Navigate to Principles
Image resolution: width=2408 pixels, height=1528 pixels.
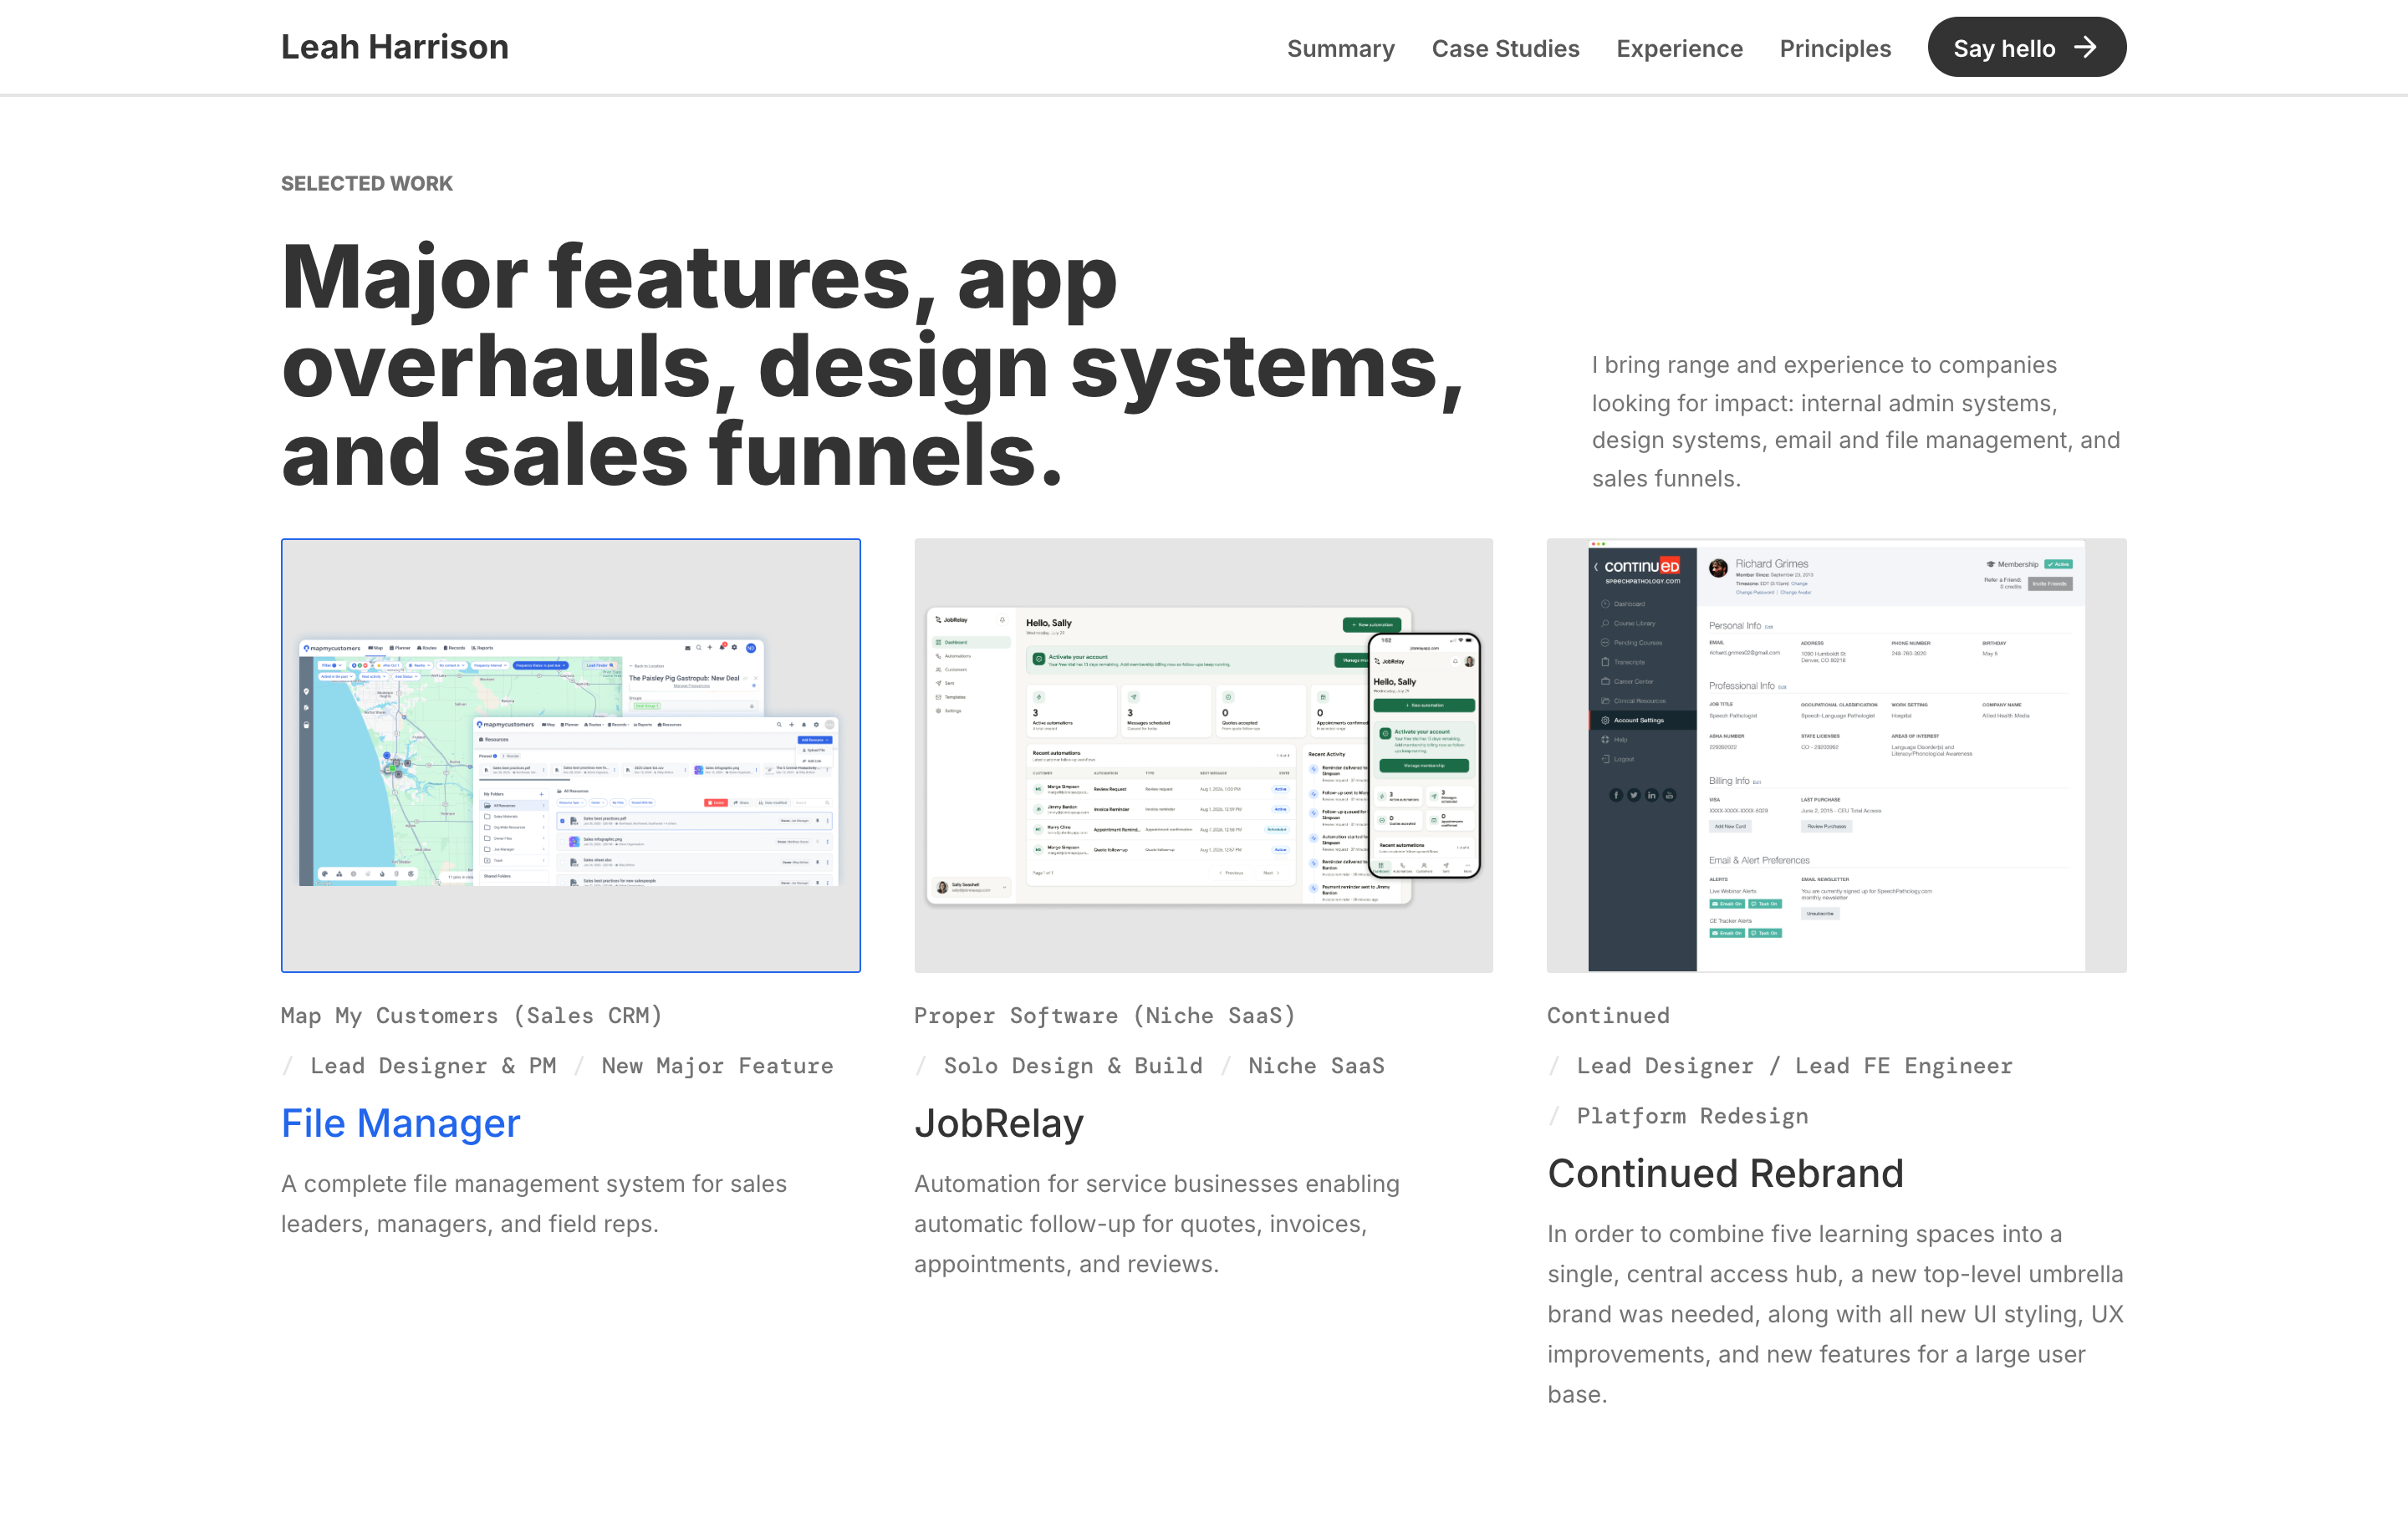(1835, 48)
